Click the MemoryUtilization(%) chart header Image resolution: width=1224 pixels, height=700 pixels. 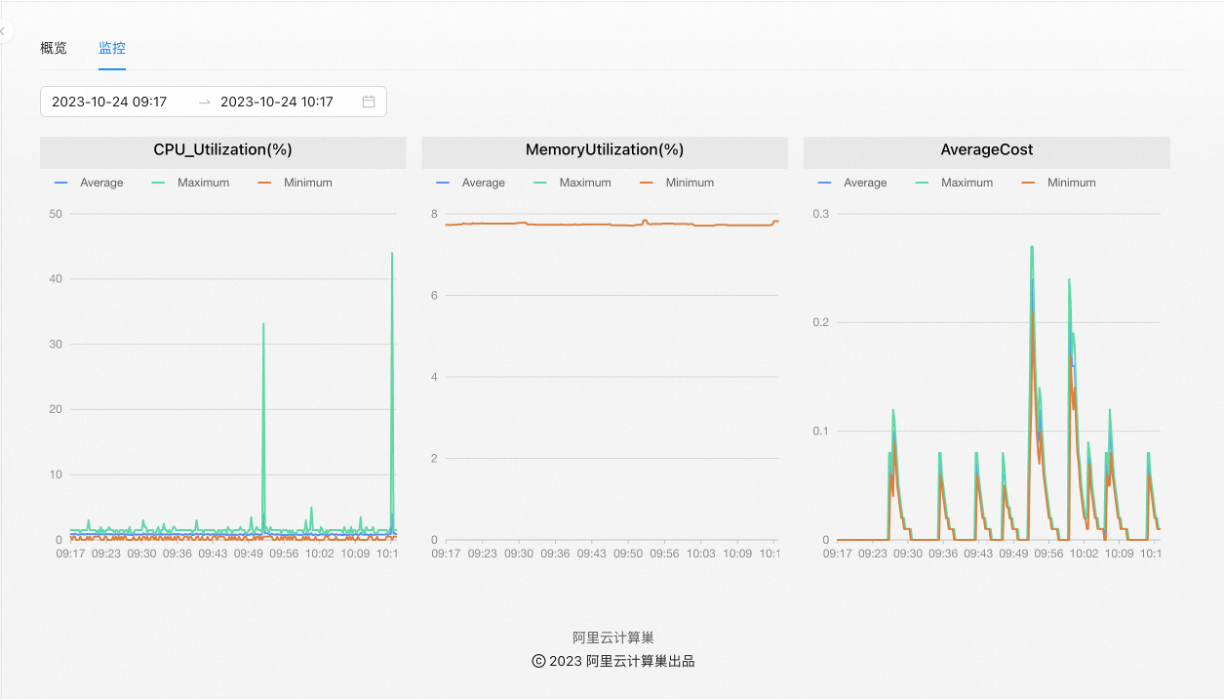[605, 150]
